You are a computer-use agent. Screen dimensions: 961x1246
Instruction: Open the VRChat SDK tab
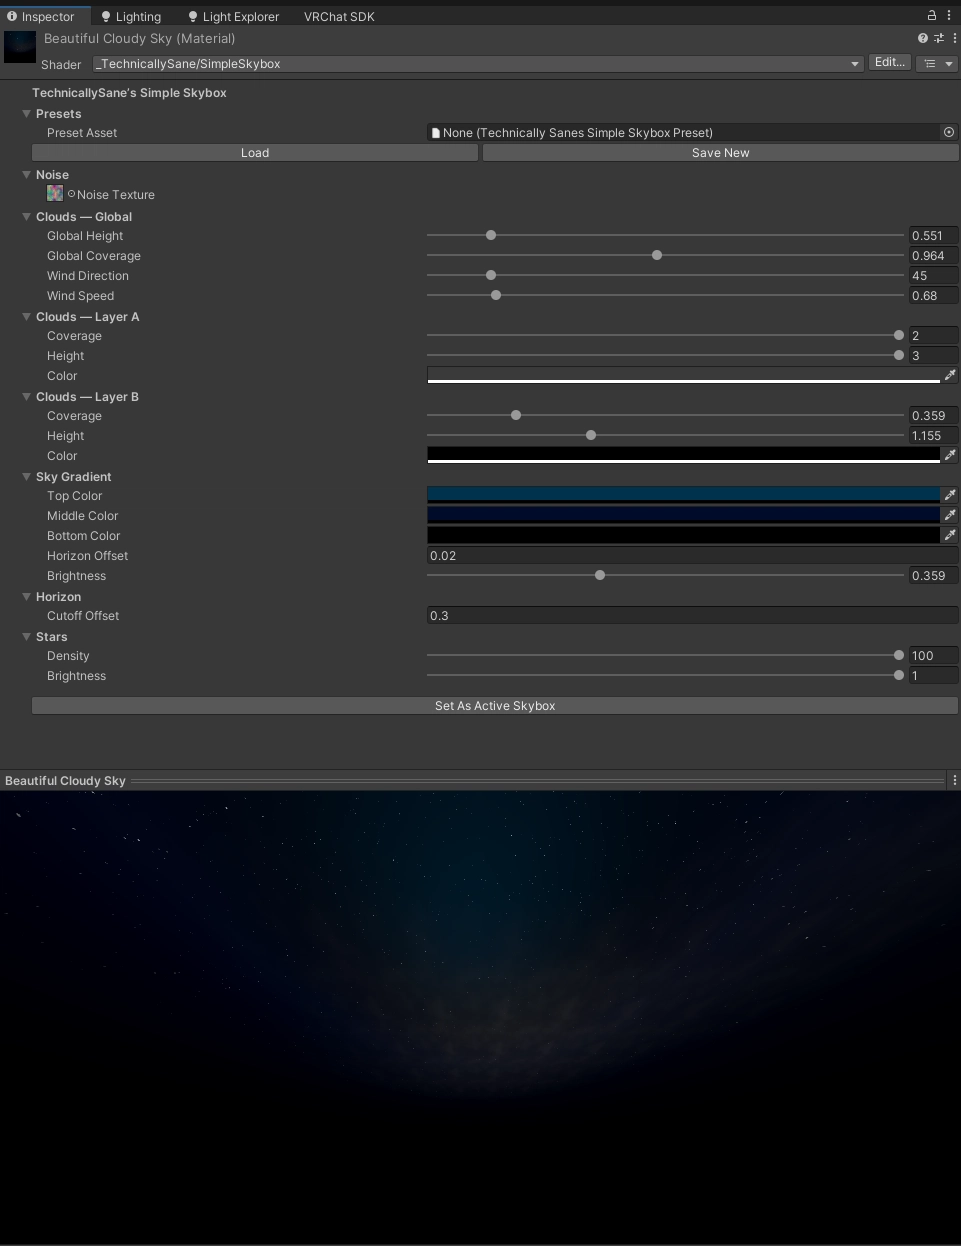tap(339, 16)
